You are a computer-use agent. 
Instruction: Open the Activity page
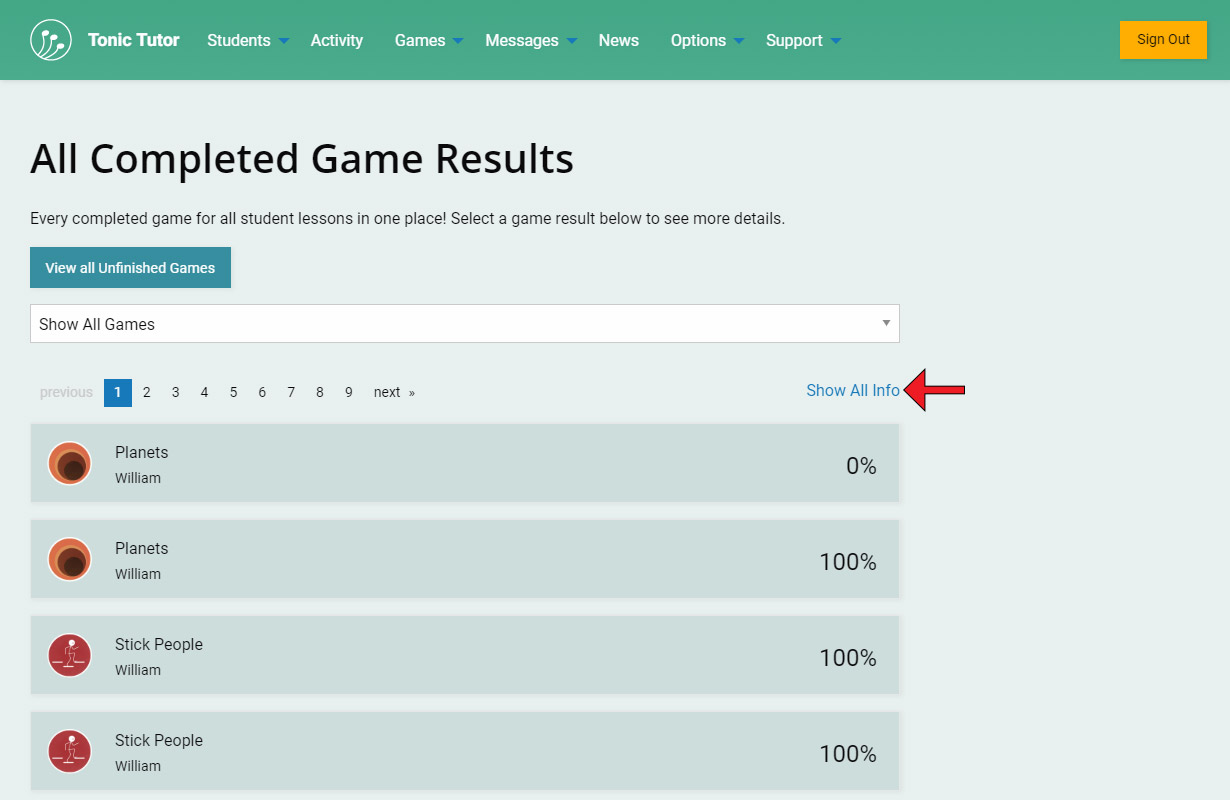pos(336,41)
